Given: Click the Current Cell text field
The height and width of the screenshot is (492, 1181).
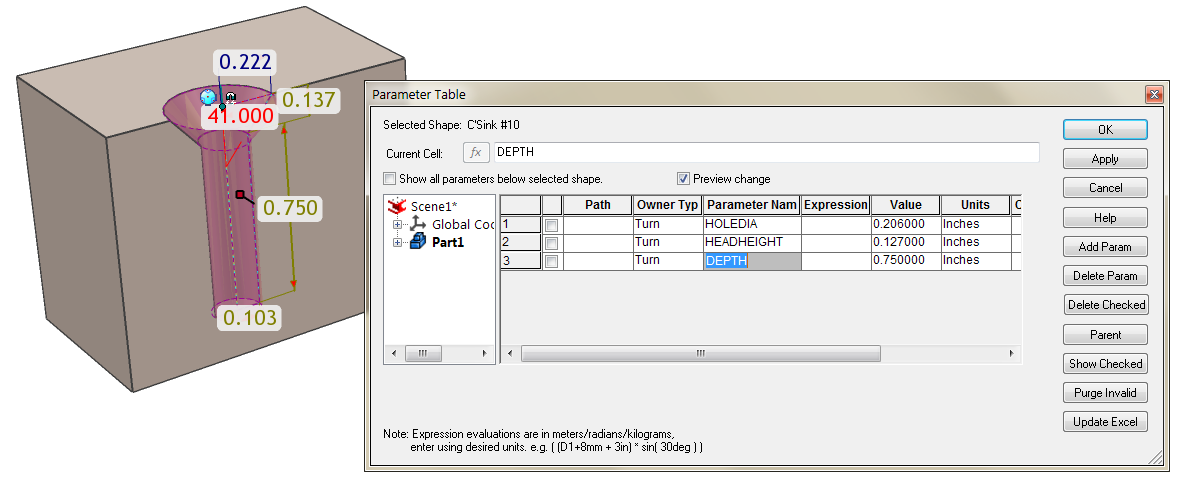Looking at the screenshot, I should tap(765, 153).
